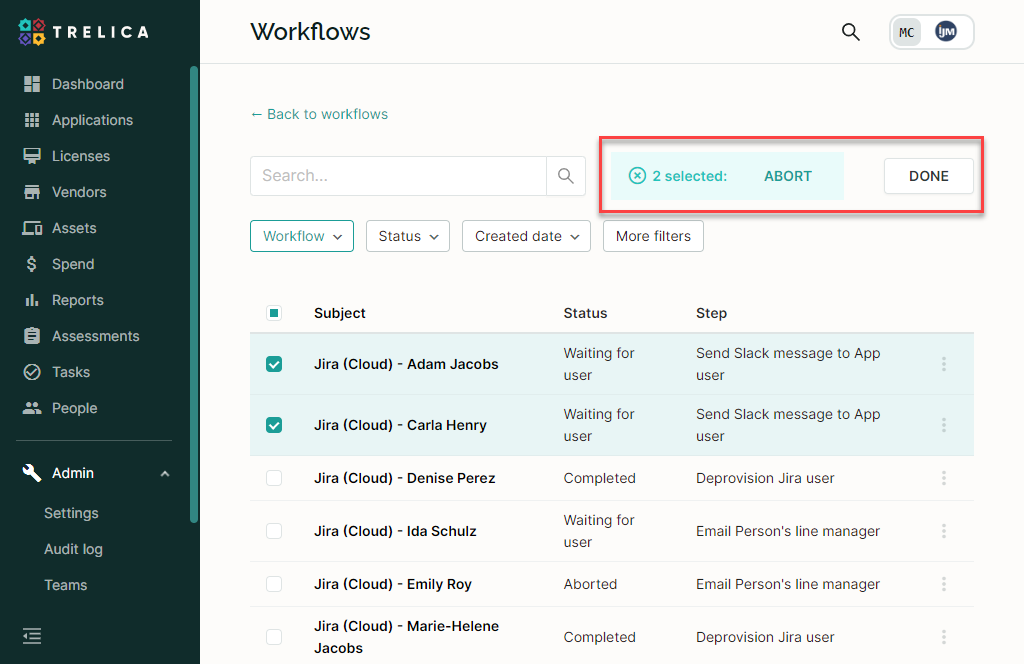This screenshot has height=664, width=1024.
Task: Click the Reports bar chart icon
Action: 32,300
